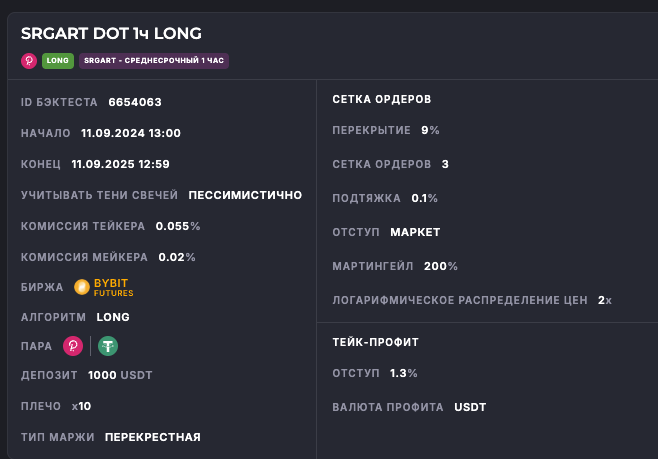The width and height of the screenshot is (658, 459).
Task: Click the Bybit coin logo icon
Action: [82, 288]
